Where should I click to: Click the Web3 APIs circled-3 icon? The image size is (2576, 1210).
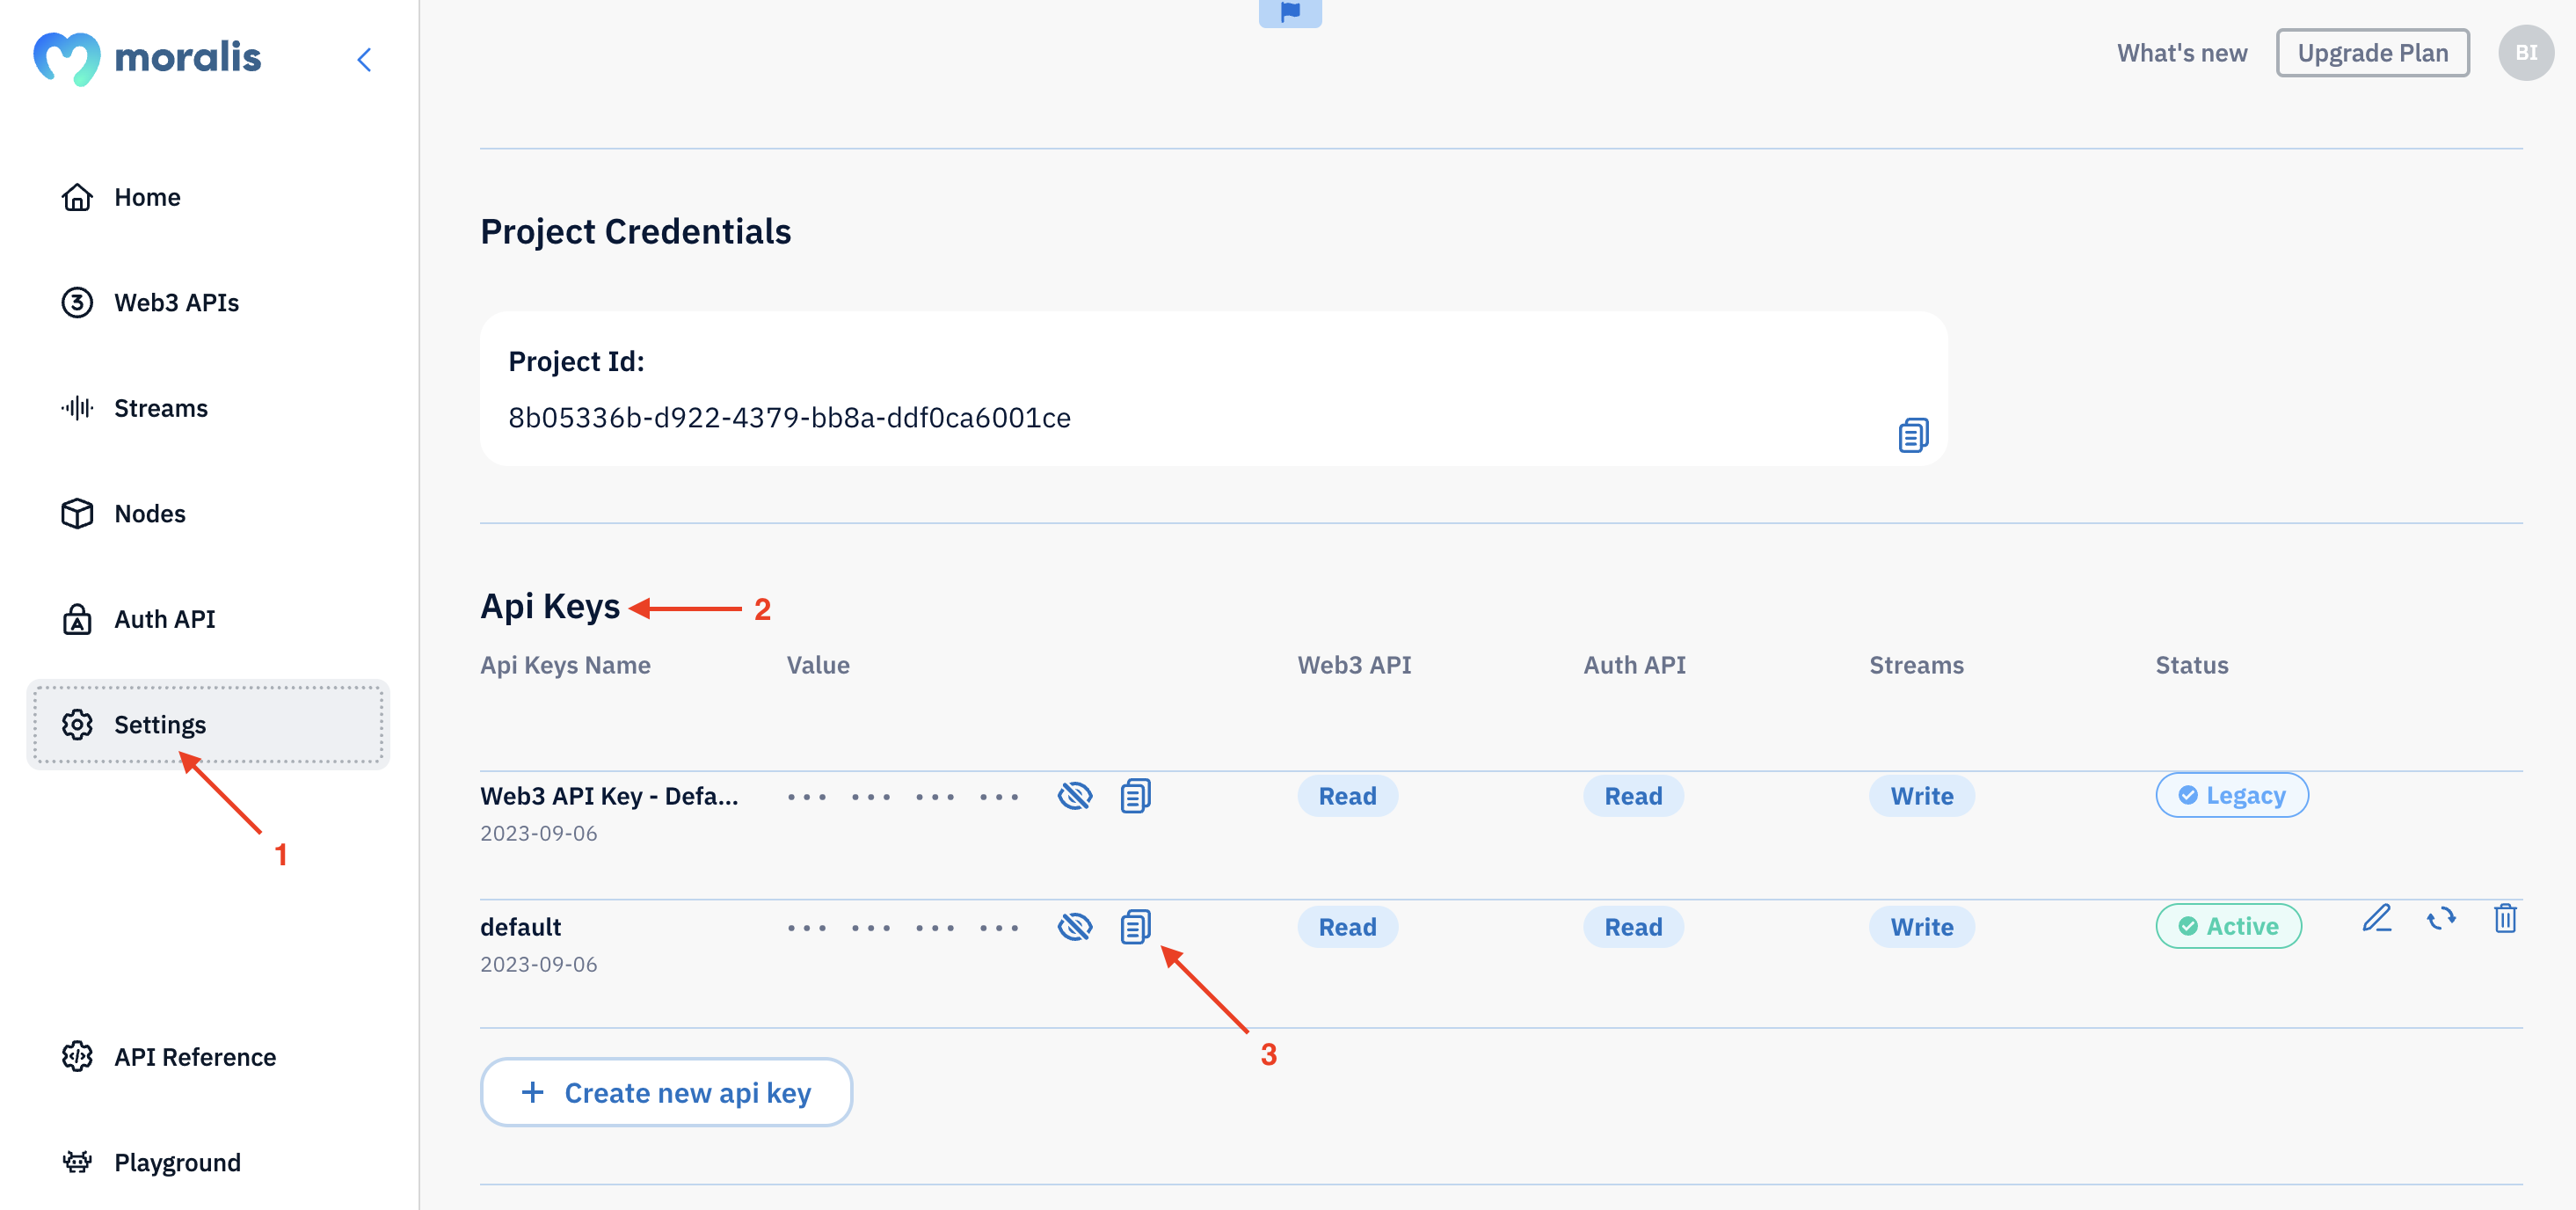coord(77,302)
